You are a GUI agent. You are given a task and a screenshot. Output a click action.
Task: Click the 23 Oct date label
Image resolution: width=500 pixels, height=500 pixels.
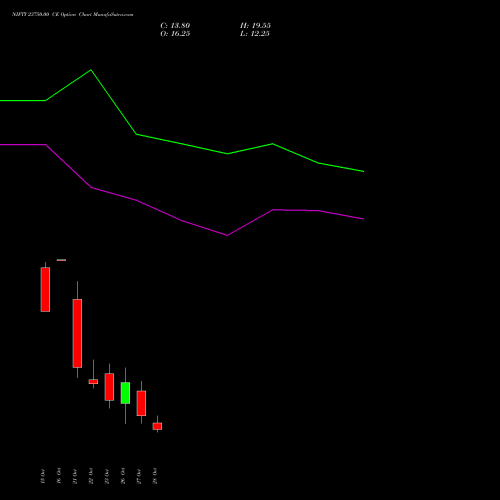click(x=107, y=476)
